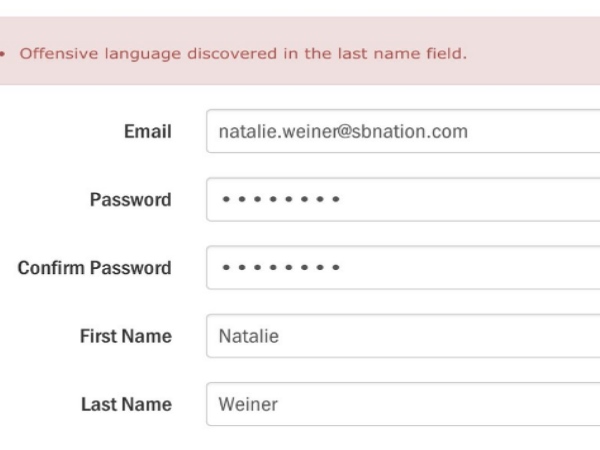The image size is (600, 450).
Task: Click the masked dots in Password field
Action: 281,200
